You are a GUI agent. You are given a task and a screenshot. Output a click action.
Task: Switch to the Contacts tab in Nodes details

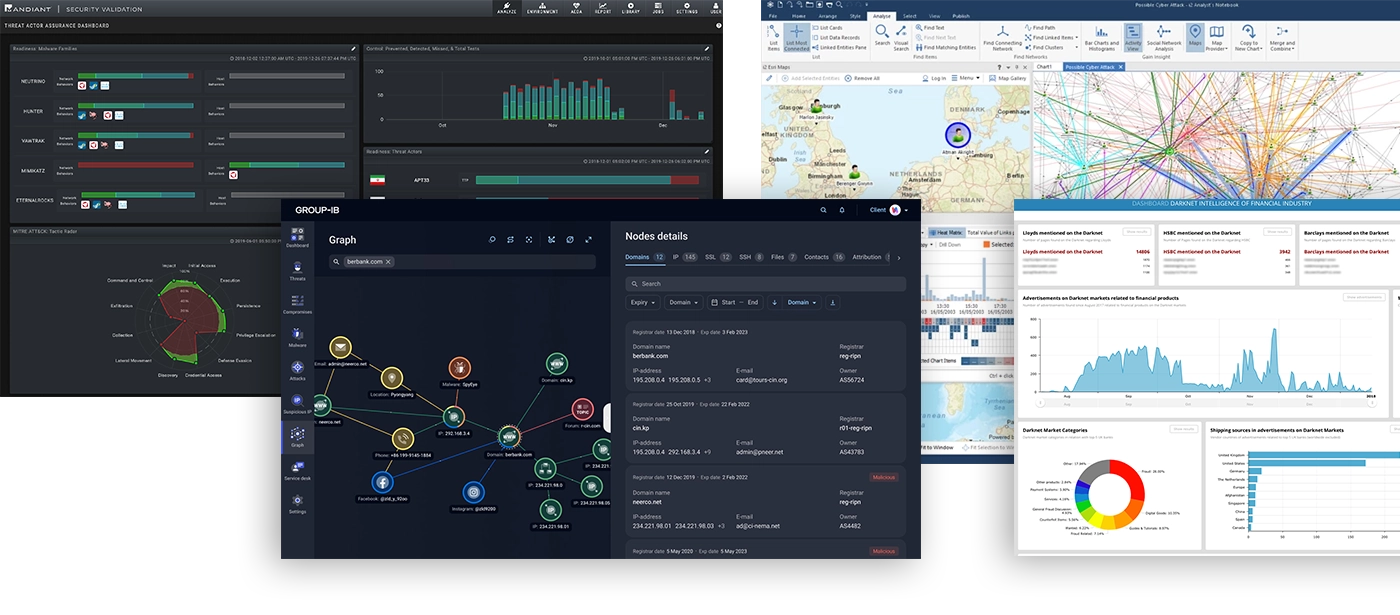click(x=825, y=257)
